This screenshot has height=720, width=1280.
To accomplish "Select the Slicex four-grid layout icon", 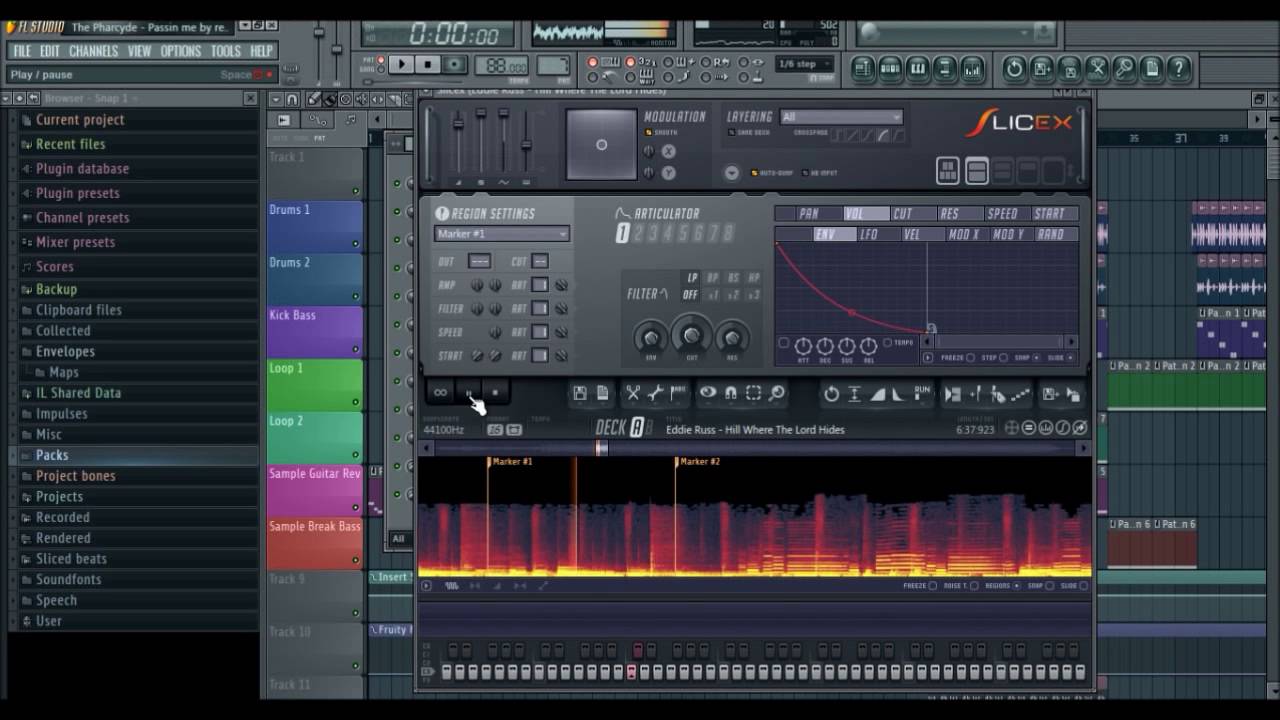I will 948,171.
